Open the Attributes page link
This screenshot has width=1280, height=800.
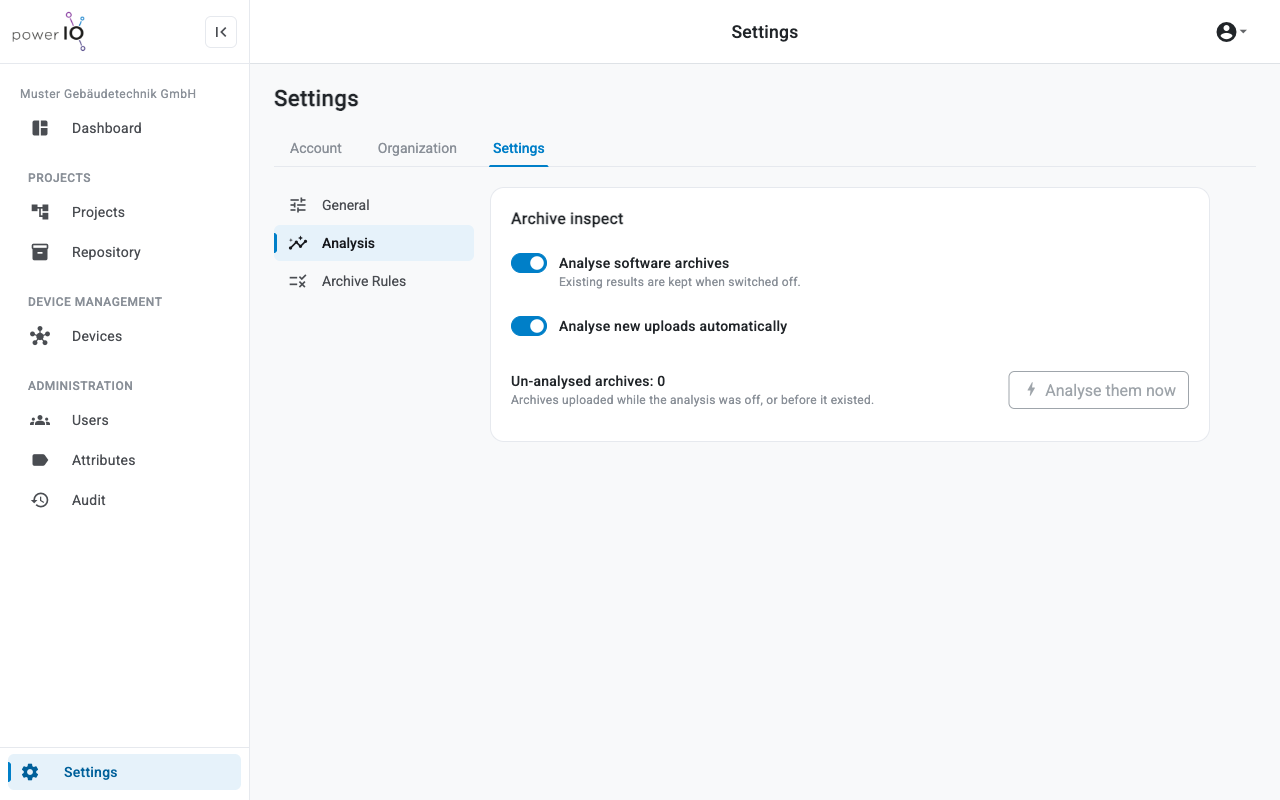tap(124, 460)
